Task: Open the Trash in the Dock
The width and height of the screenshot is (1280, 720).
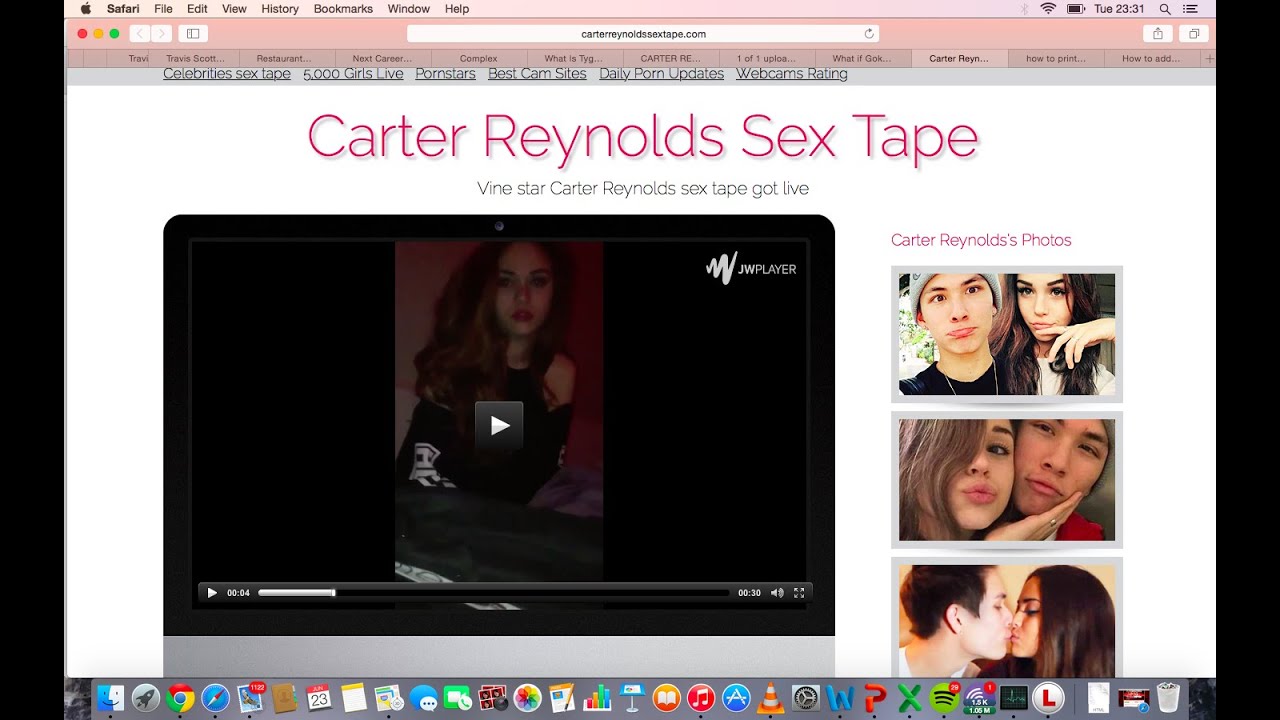Action: pos(1167,697)
